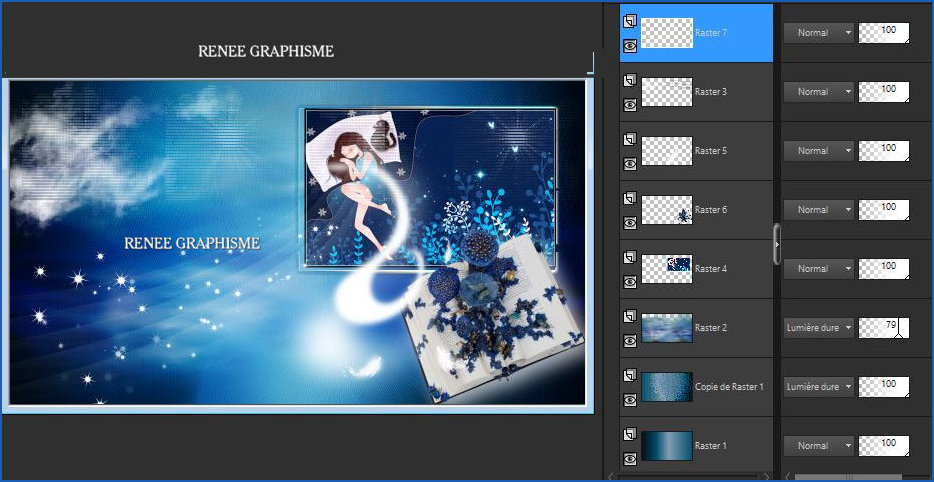Screen dimensions: 934x482
Task: Toggle visibility of Raster 5 layer
Action: click(630, 163)
